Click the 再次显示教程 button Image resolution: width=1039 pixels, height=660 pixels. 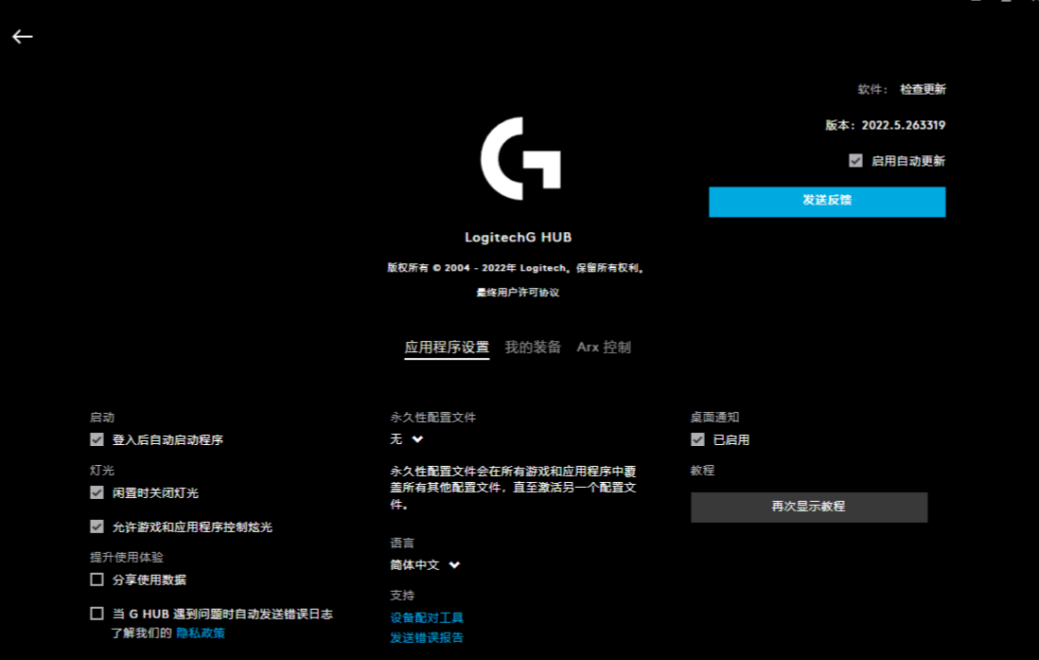(x=809, y=507)
